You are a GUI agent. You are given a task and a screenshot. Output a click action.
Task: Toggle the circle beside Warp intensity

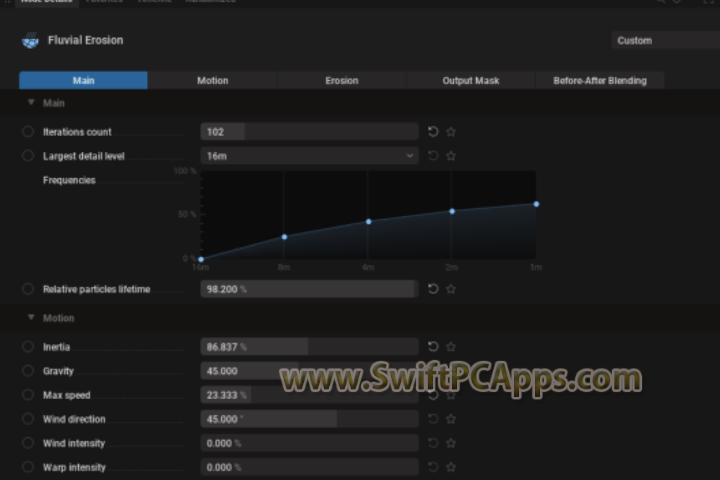(x=28, y=467)
